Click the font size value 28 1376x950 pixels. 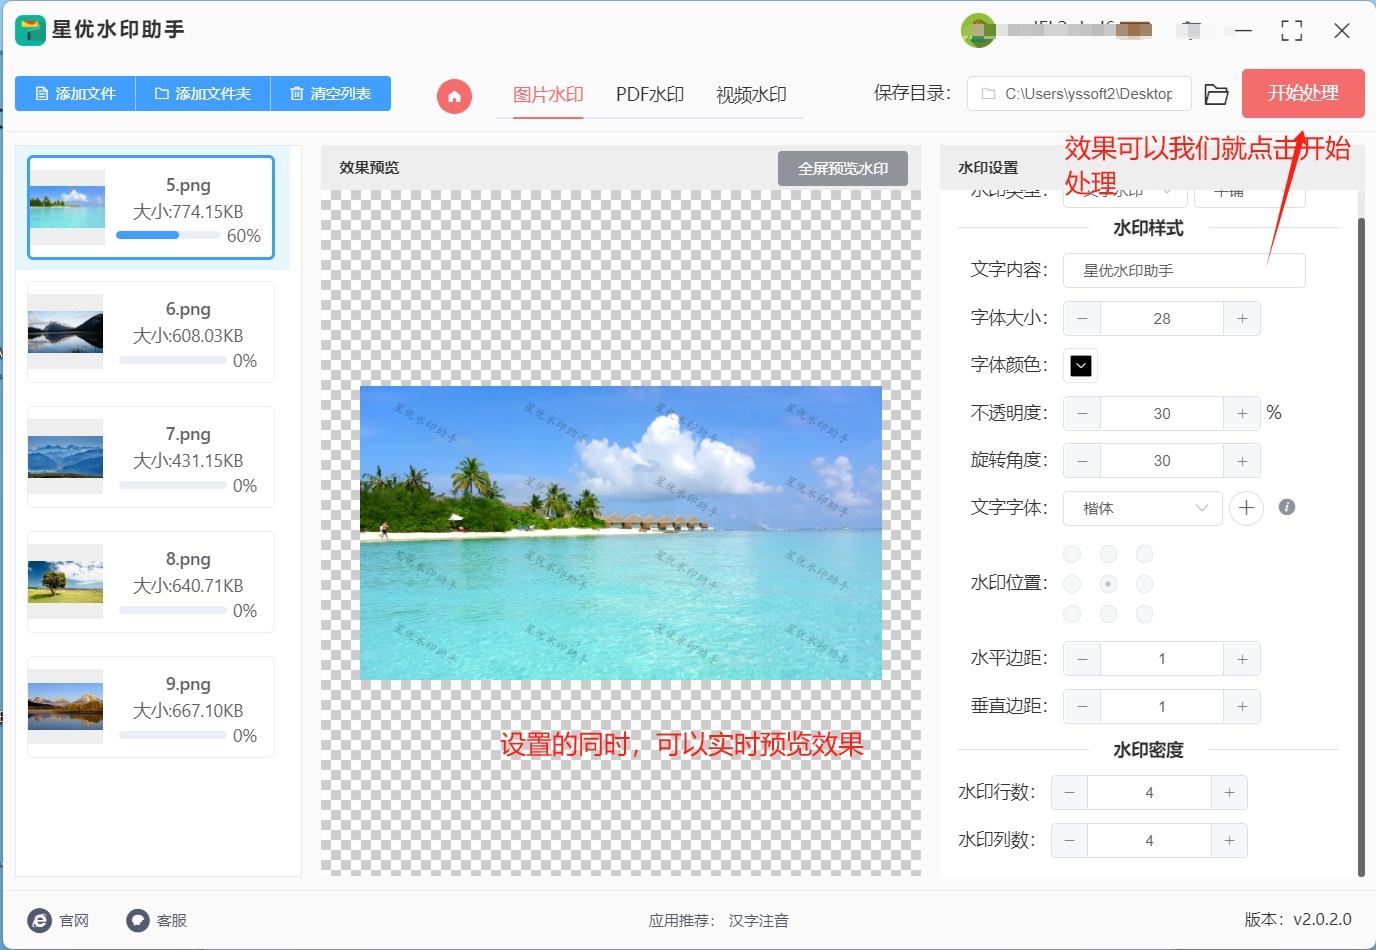tap(1162, 319)
